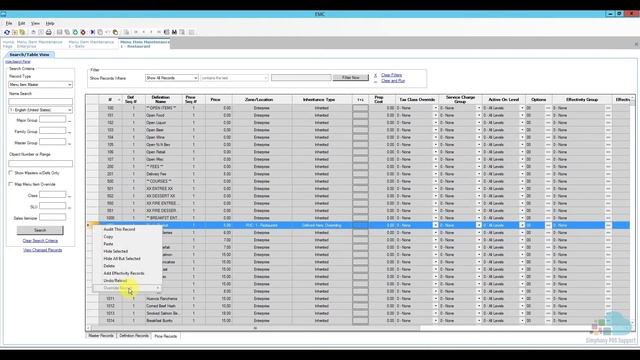This screenshot has height=360, width=640.
Task: Click the Price column header
Action: 216,100
